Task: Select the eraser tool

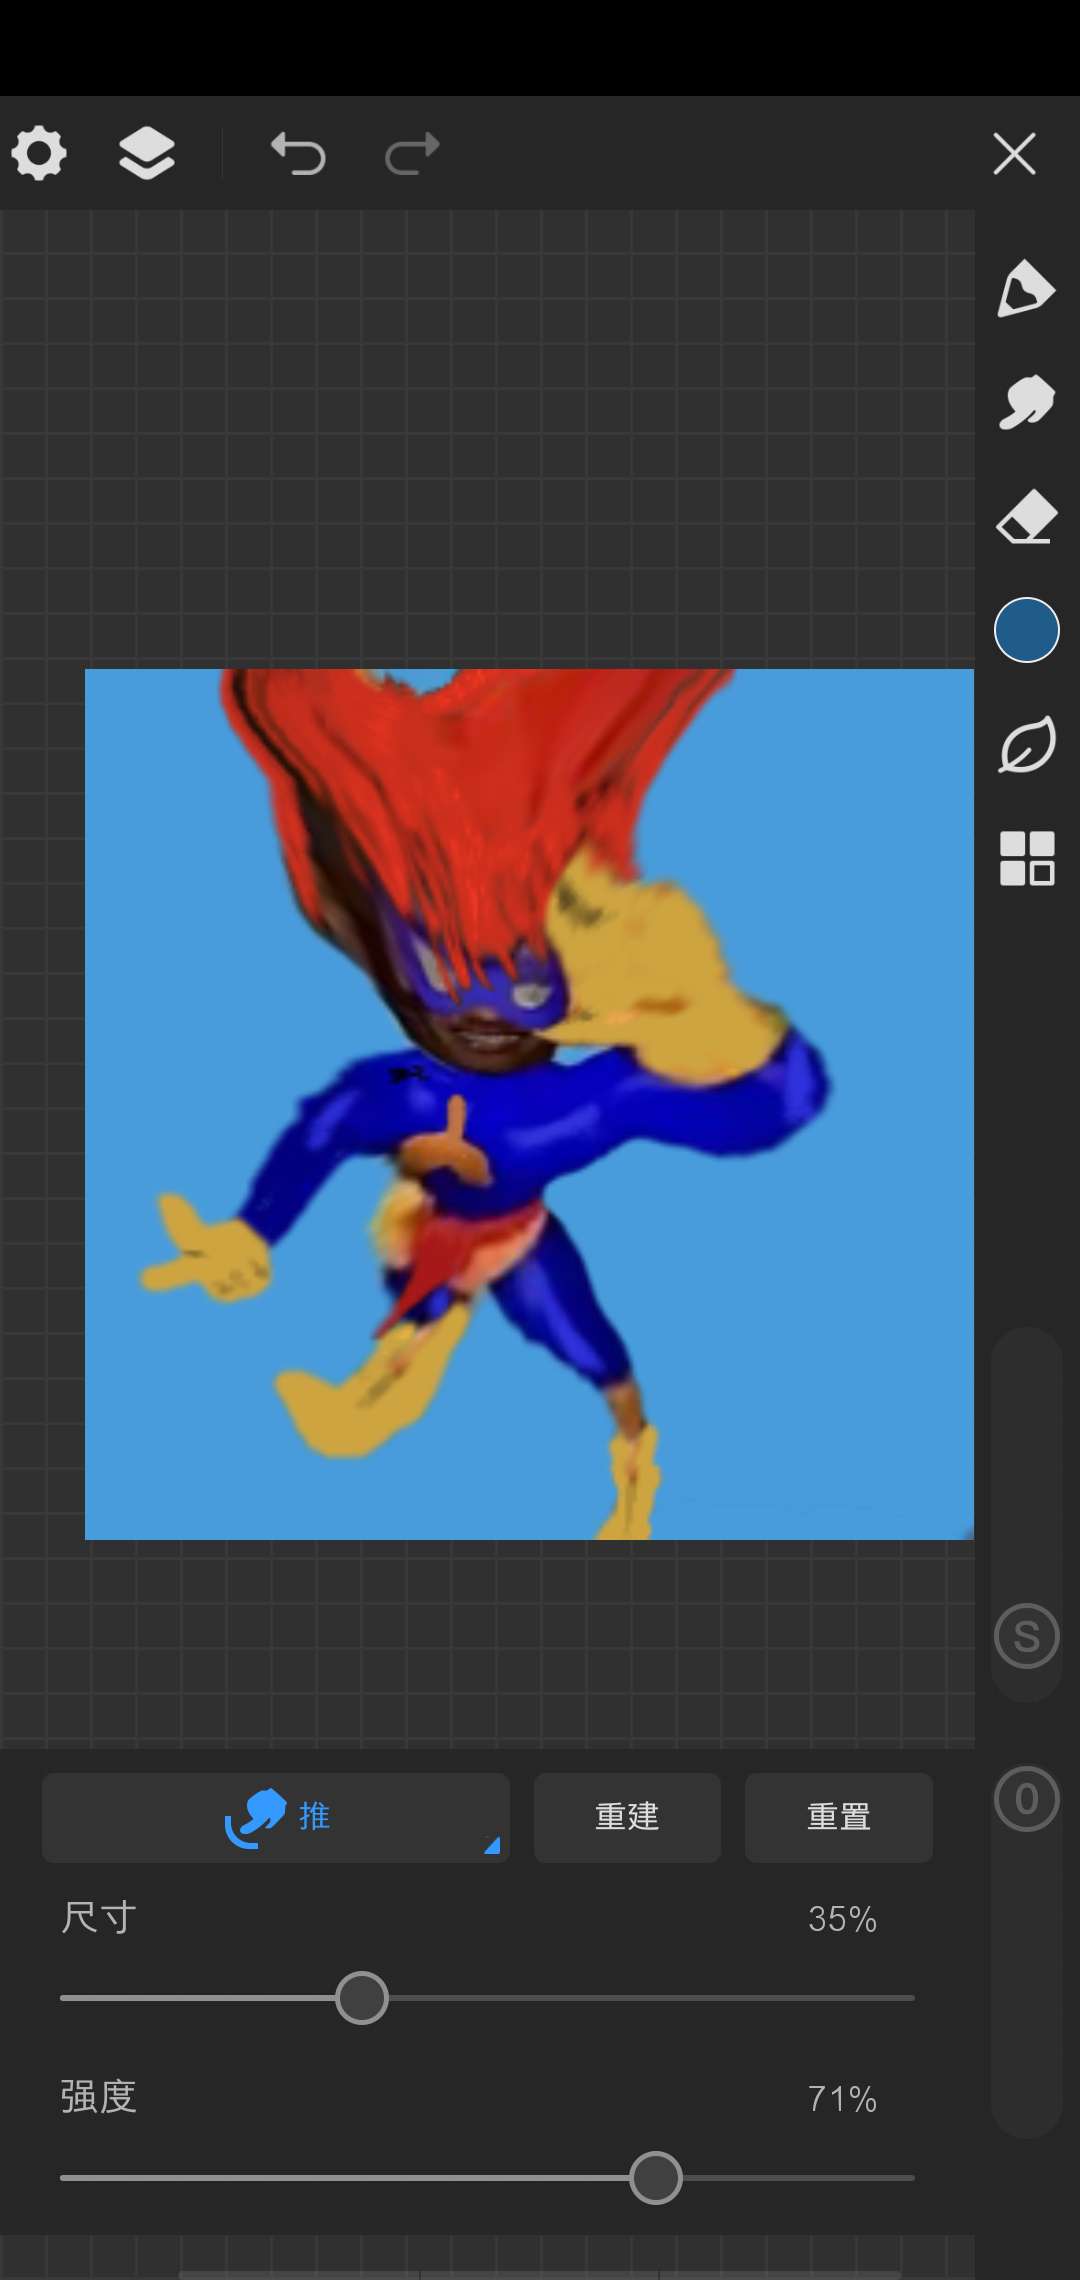Action: point(1026,517)
